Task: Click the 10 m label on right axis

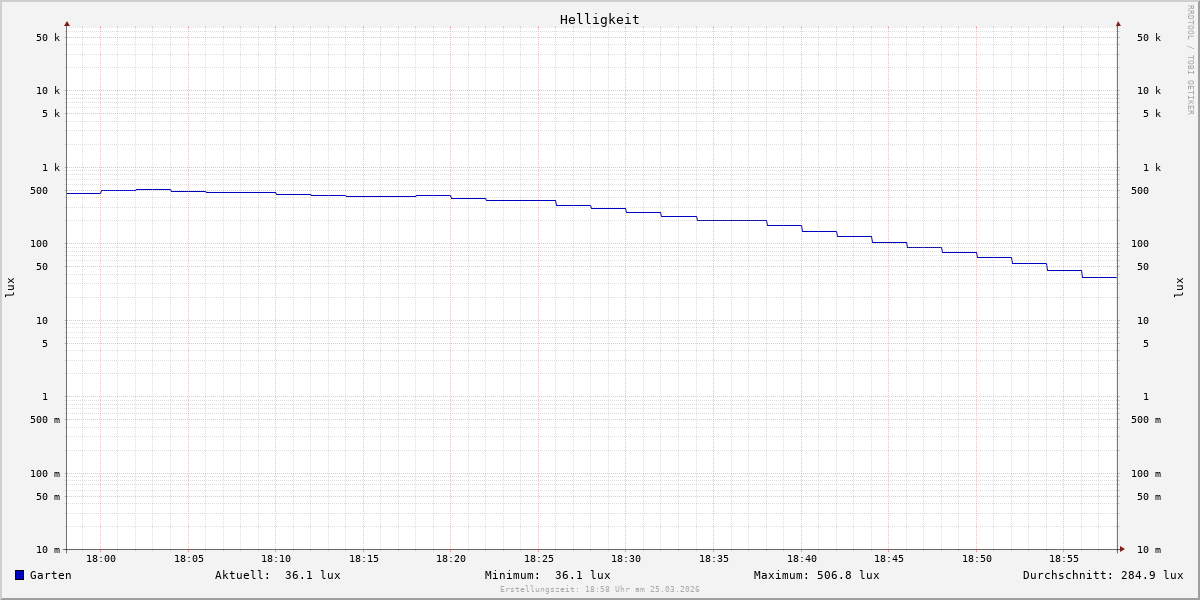Action: (1149, 550)
